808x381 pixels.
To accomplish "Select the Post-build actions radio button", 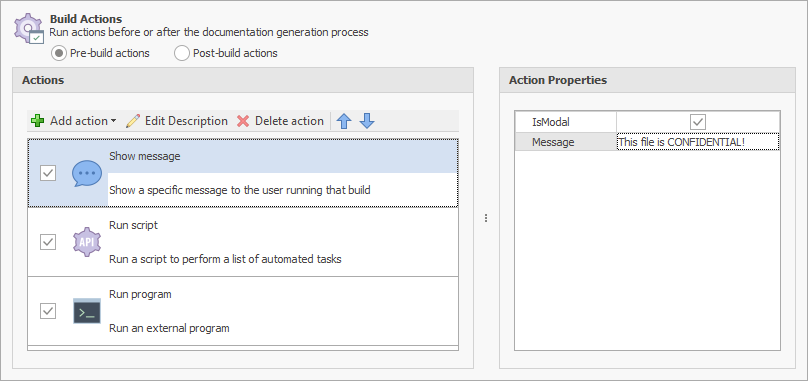I will [x=182, y=53].
